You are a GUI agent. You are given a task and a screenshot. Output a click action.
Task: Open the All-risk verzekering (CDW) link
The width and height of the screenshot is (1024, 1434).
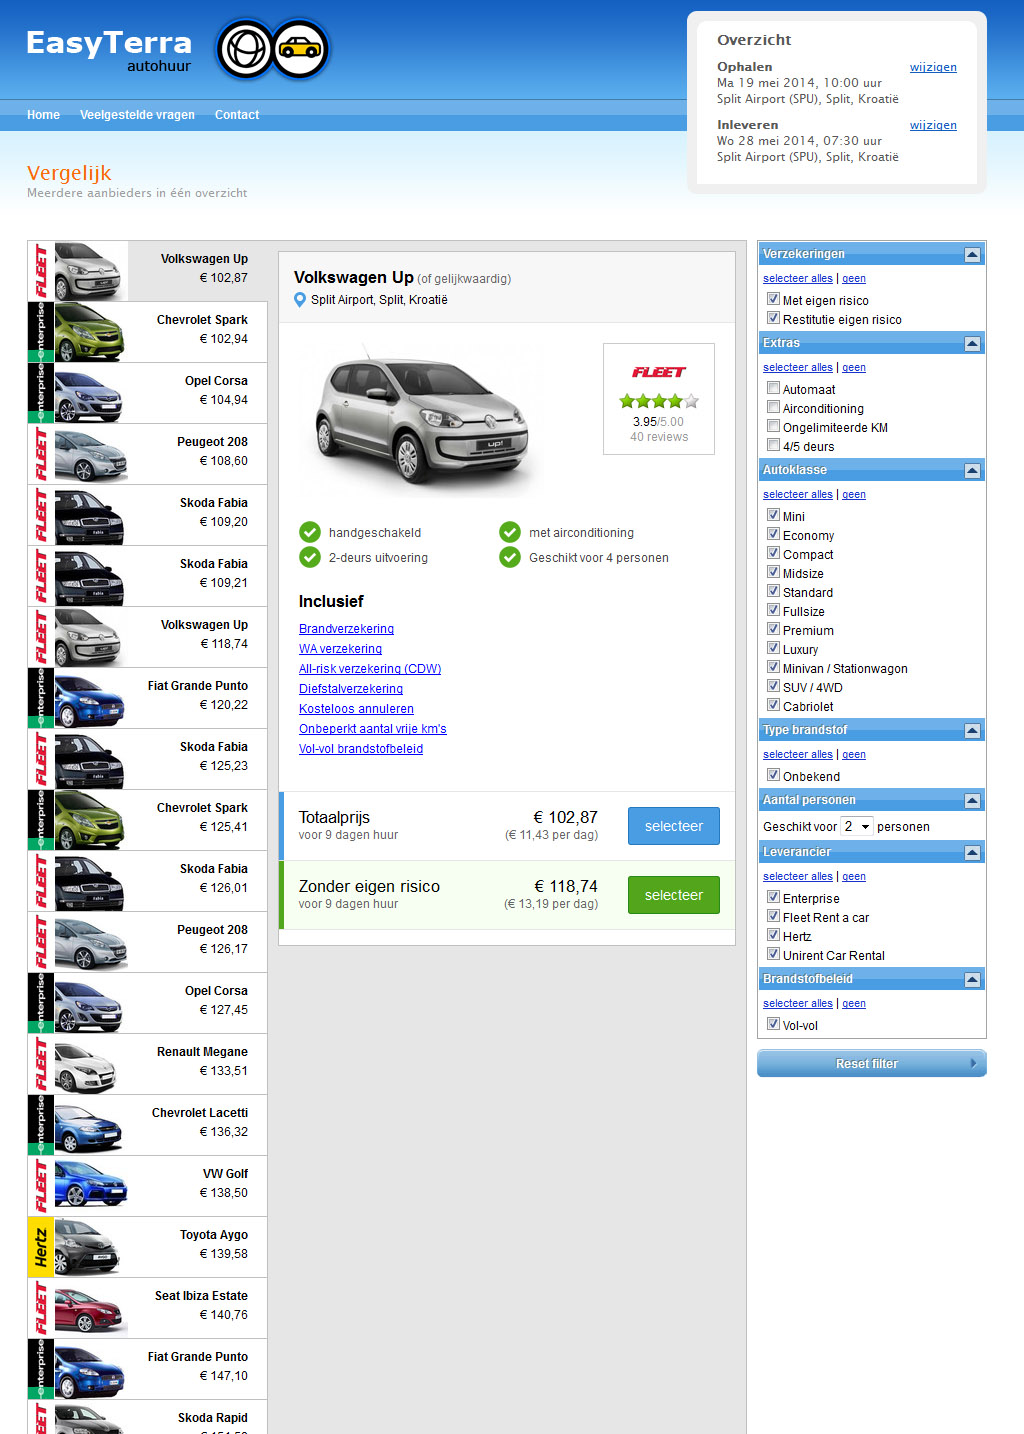coord(370,669)
